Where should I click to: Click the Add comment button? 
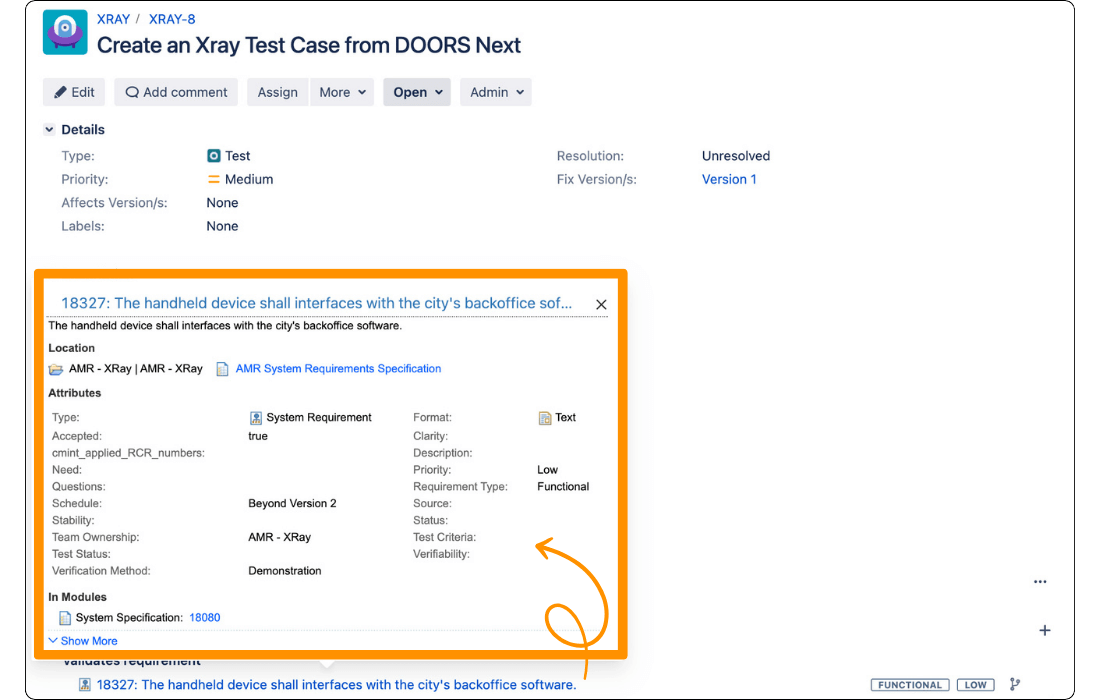(176, 92)
